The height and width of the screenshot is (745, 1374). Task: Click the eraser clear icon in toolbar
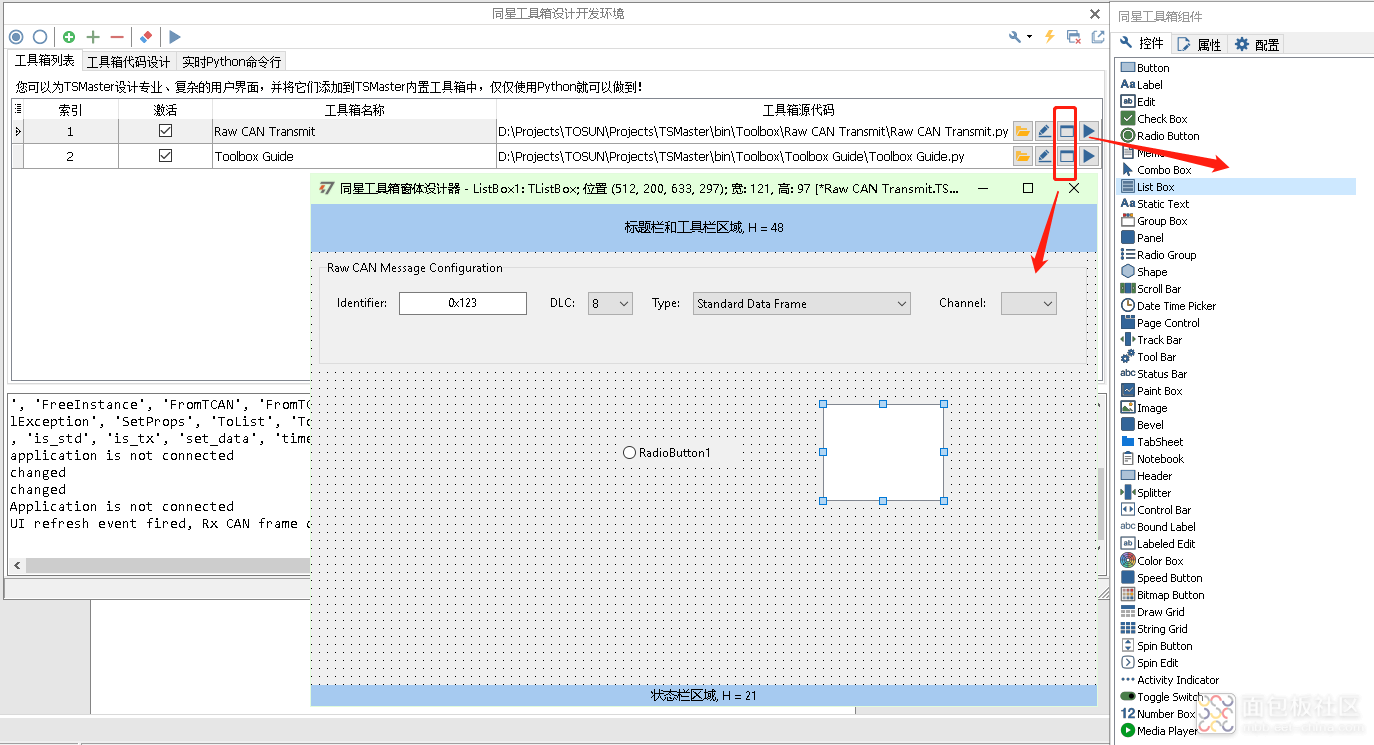(146, 37)
